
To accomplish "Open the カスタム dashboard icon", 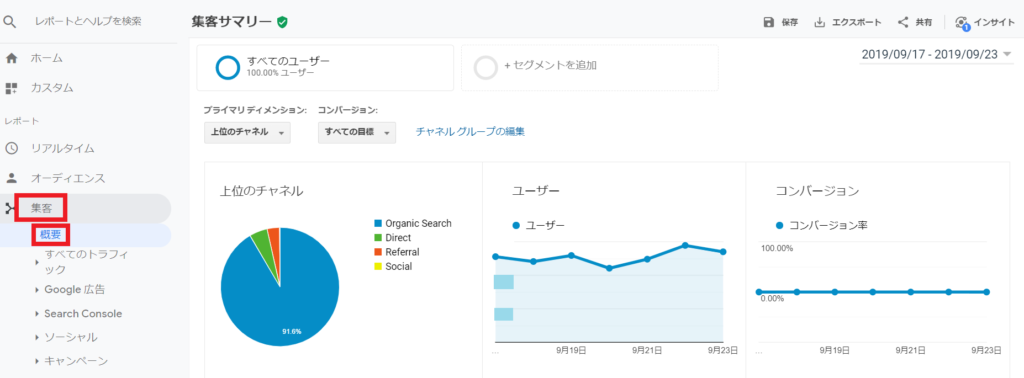I will [x=11, y=87].
